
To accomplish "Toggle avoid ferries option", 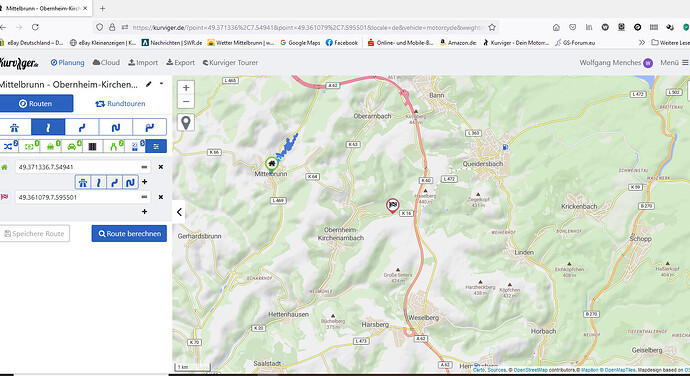I will (x=51, y=146).
